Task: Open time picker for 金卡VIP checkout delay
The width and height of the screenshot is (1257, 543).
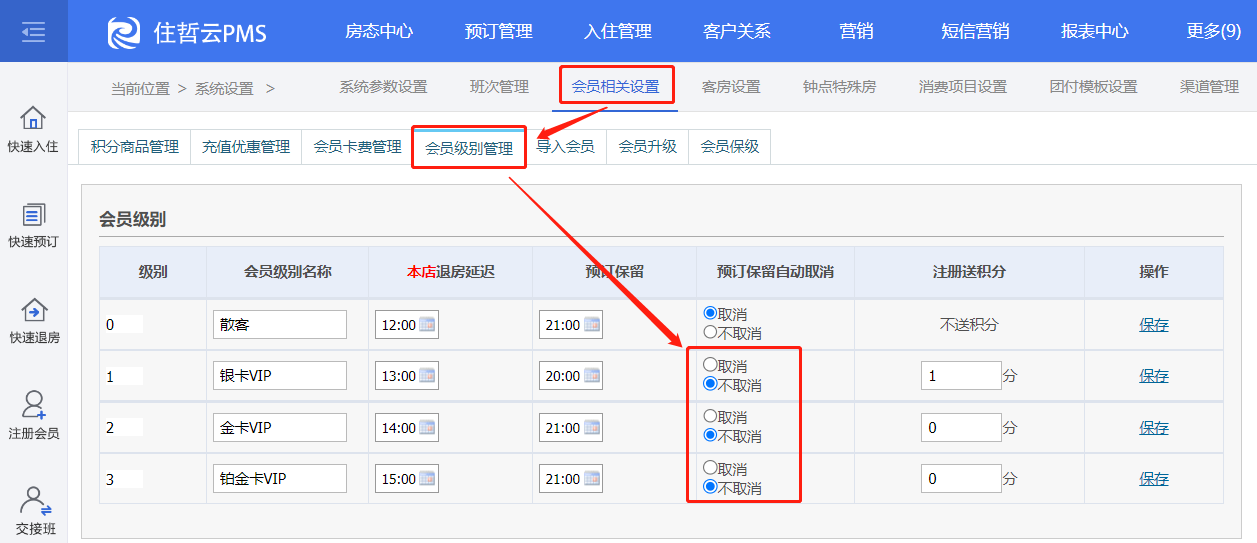Action: [427, 428]
